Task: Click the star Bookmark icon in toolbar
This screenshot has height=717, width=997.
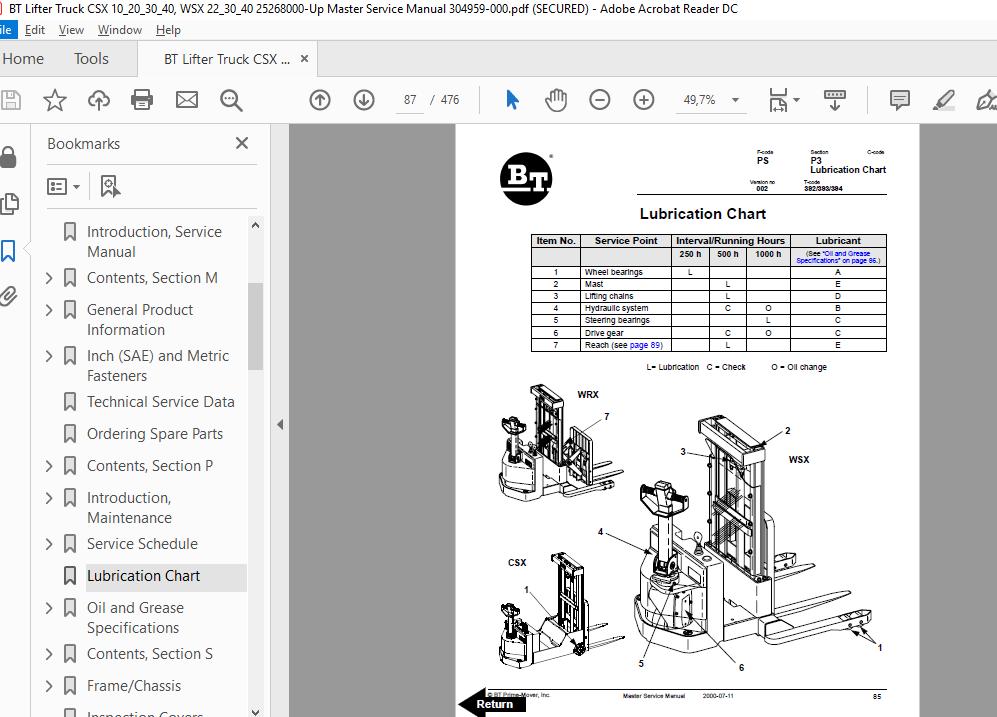Action: pyautogui.click(x=55, y=100)
